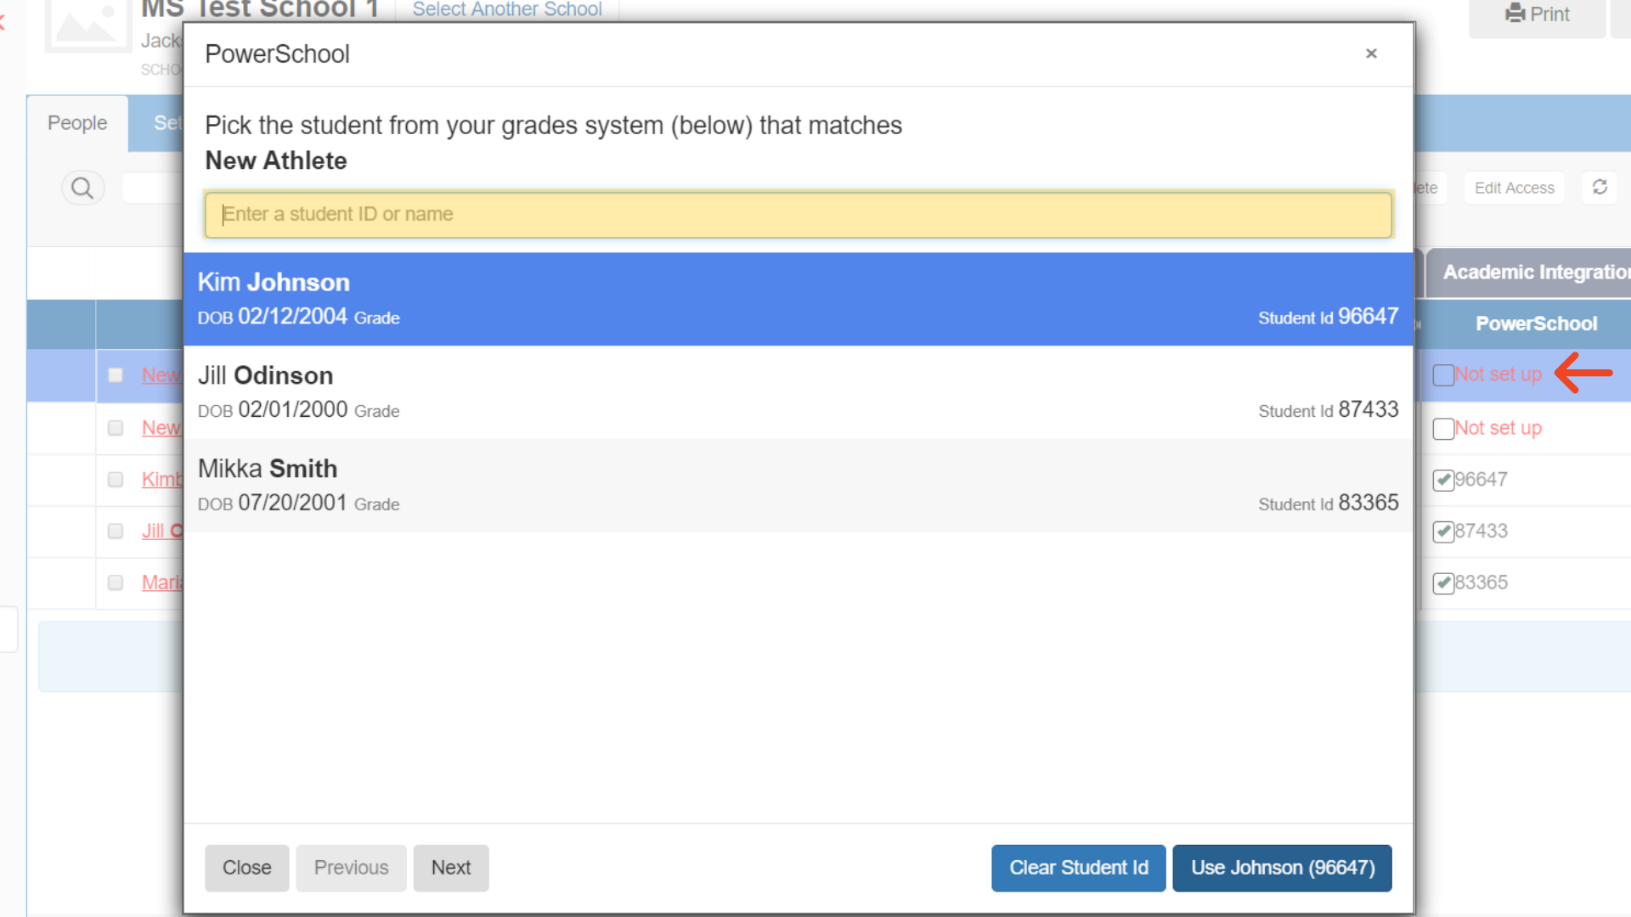
Task: Click the magnifier search icon
Action: [82, 188]
